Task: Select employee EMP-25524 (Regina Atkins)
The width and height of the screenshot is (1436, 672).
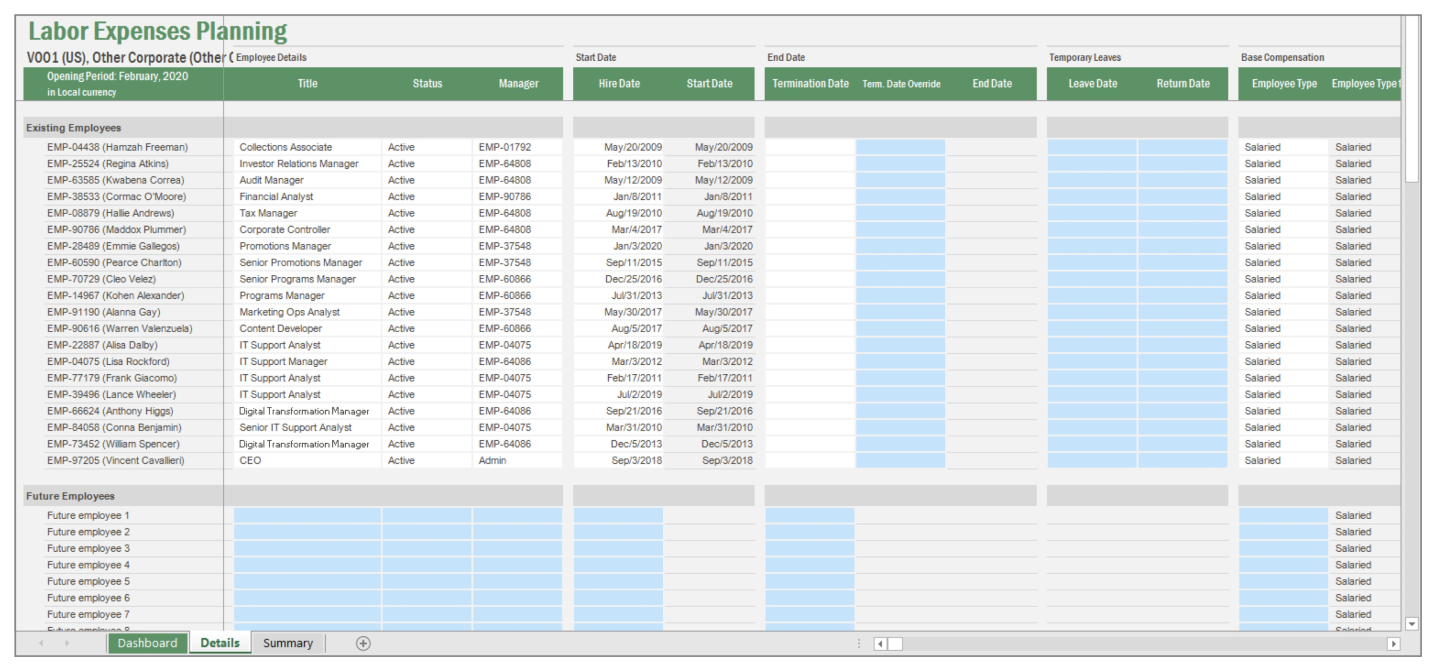Action: pos(108,164)
